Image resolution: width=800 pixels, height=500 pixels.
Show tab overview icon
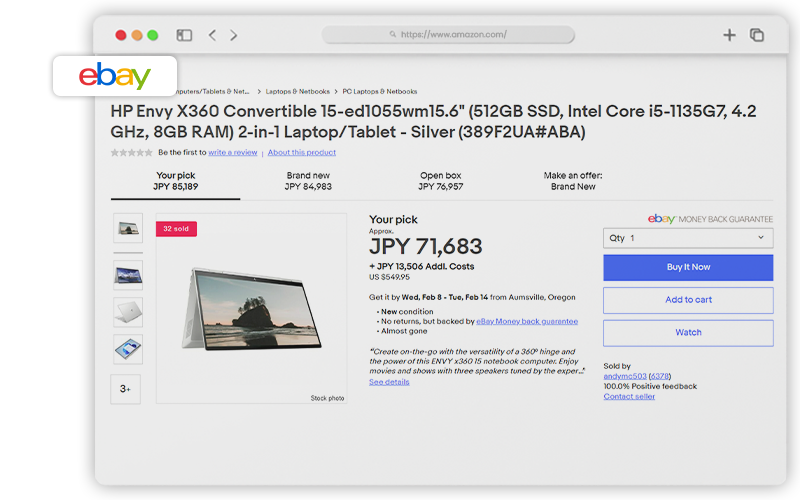coord(757,35)
